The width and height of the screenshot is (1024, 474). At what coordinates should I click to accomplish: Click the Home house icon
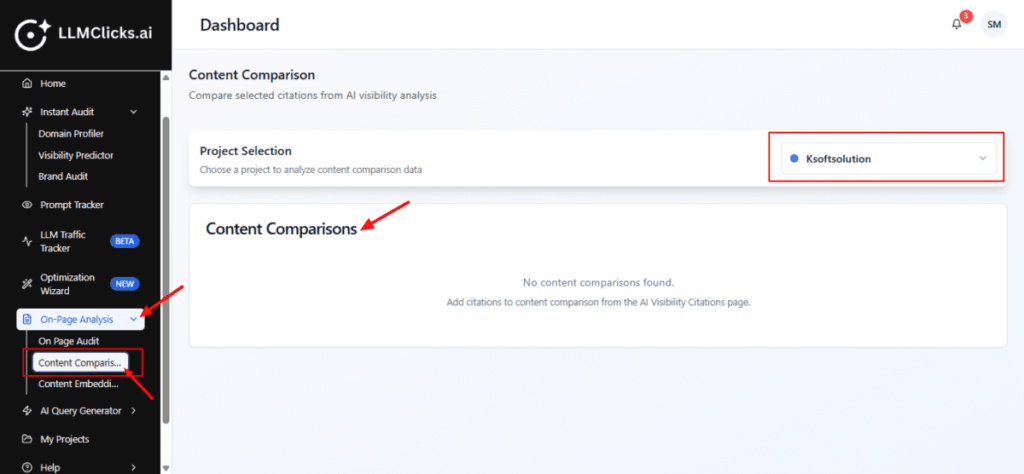pos(27,84)
